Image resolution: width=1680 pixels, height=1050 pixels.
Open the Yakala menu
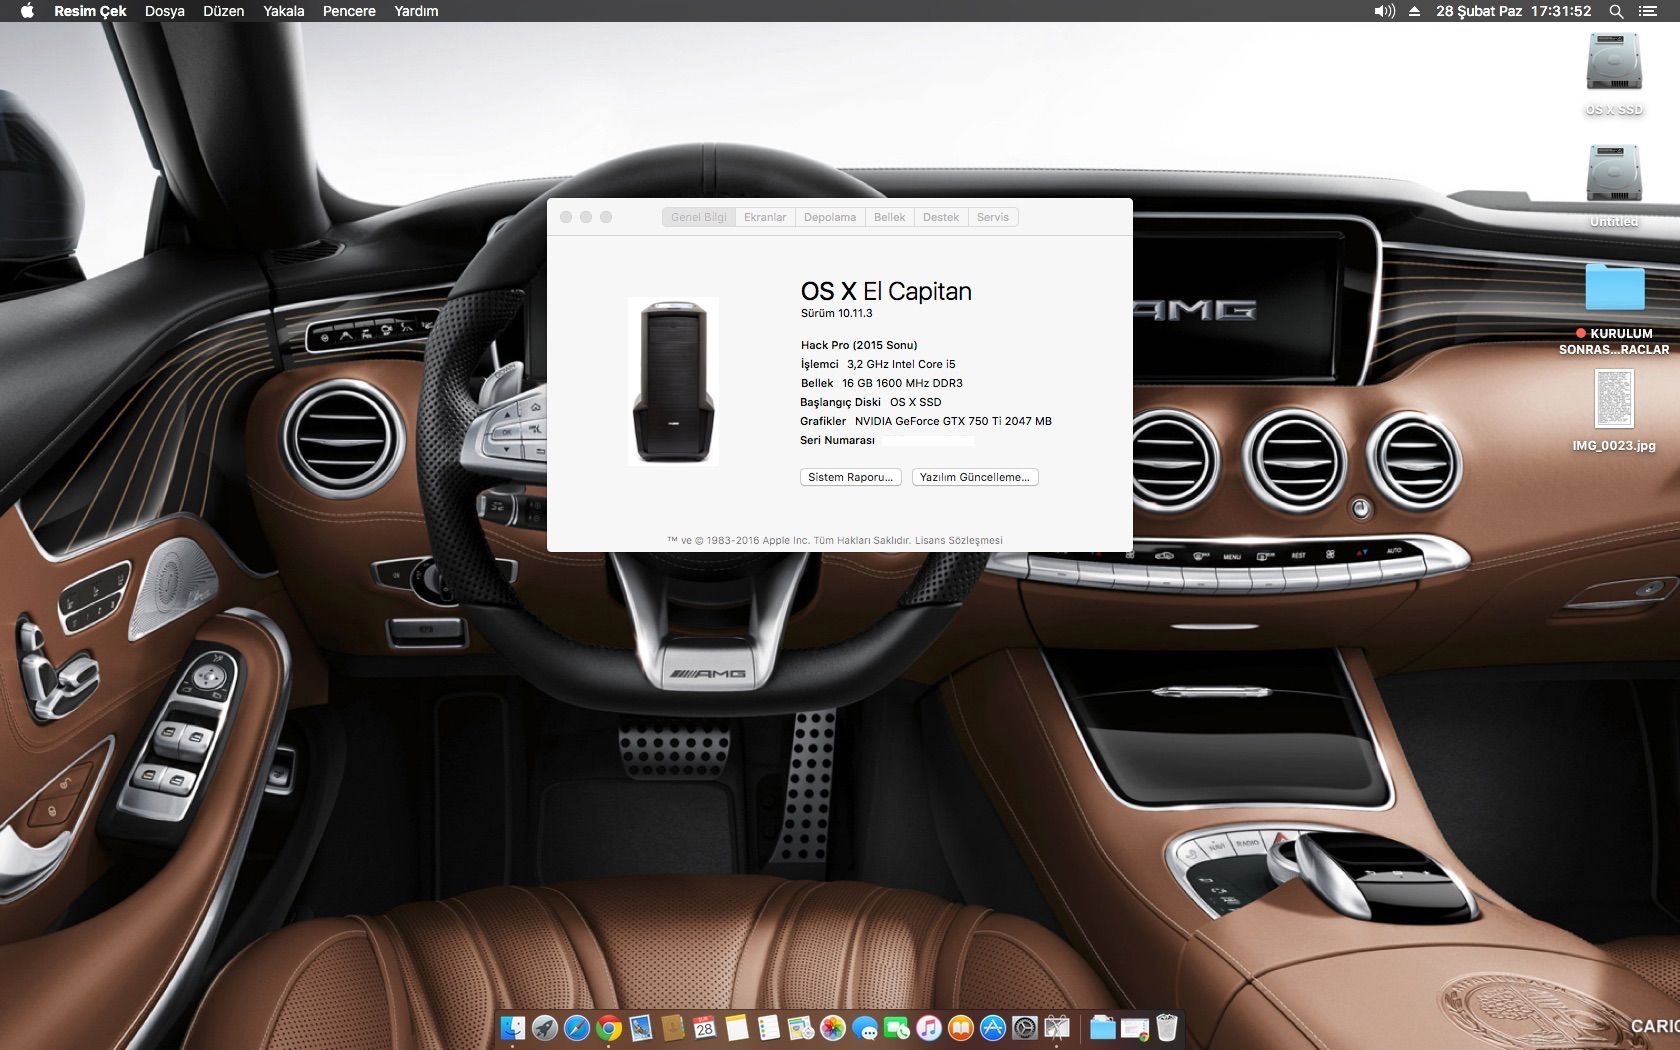(284, 11)
